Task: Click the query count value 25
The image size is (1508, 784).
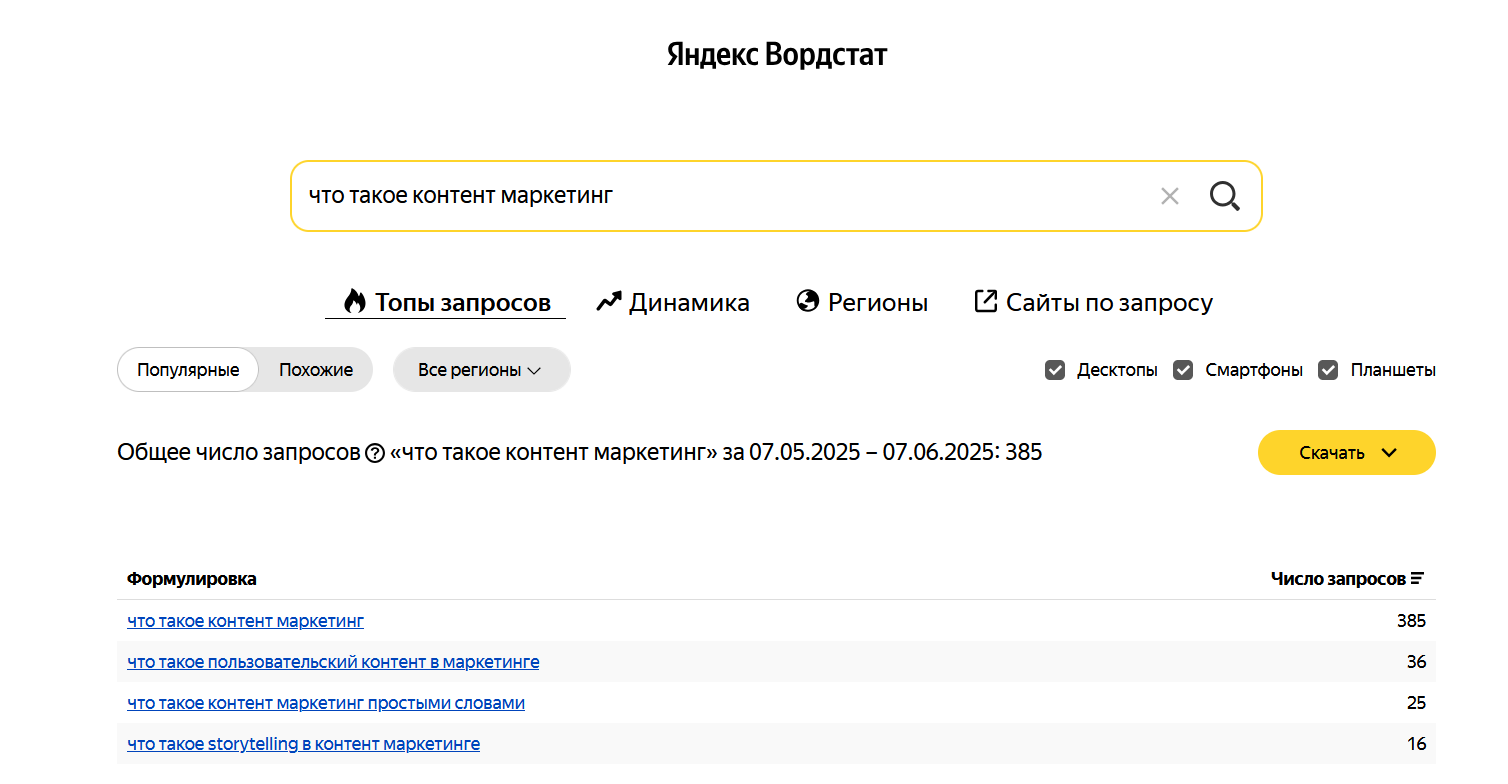Action: pos(1416,703)
